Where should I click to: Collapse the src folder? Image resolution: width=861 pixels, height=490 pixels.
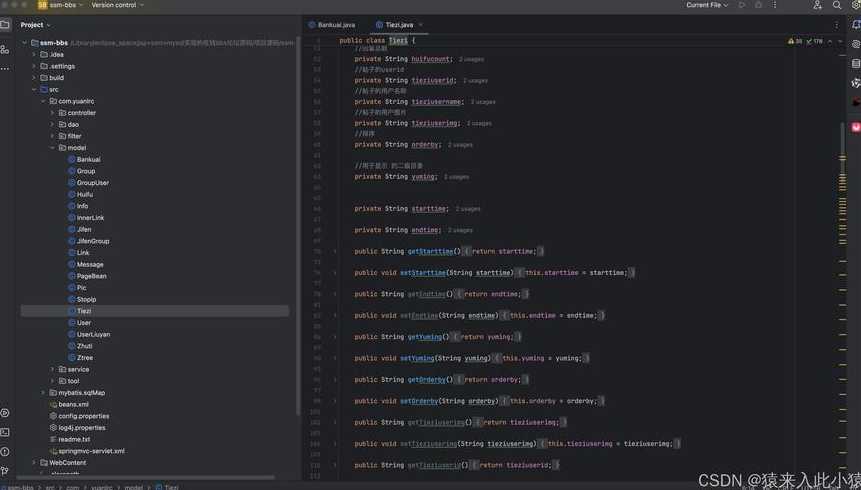pos(34,90)
